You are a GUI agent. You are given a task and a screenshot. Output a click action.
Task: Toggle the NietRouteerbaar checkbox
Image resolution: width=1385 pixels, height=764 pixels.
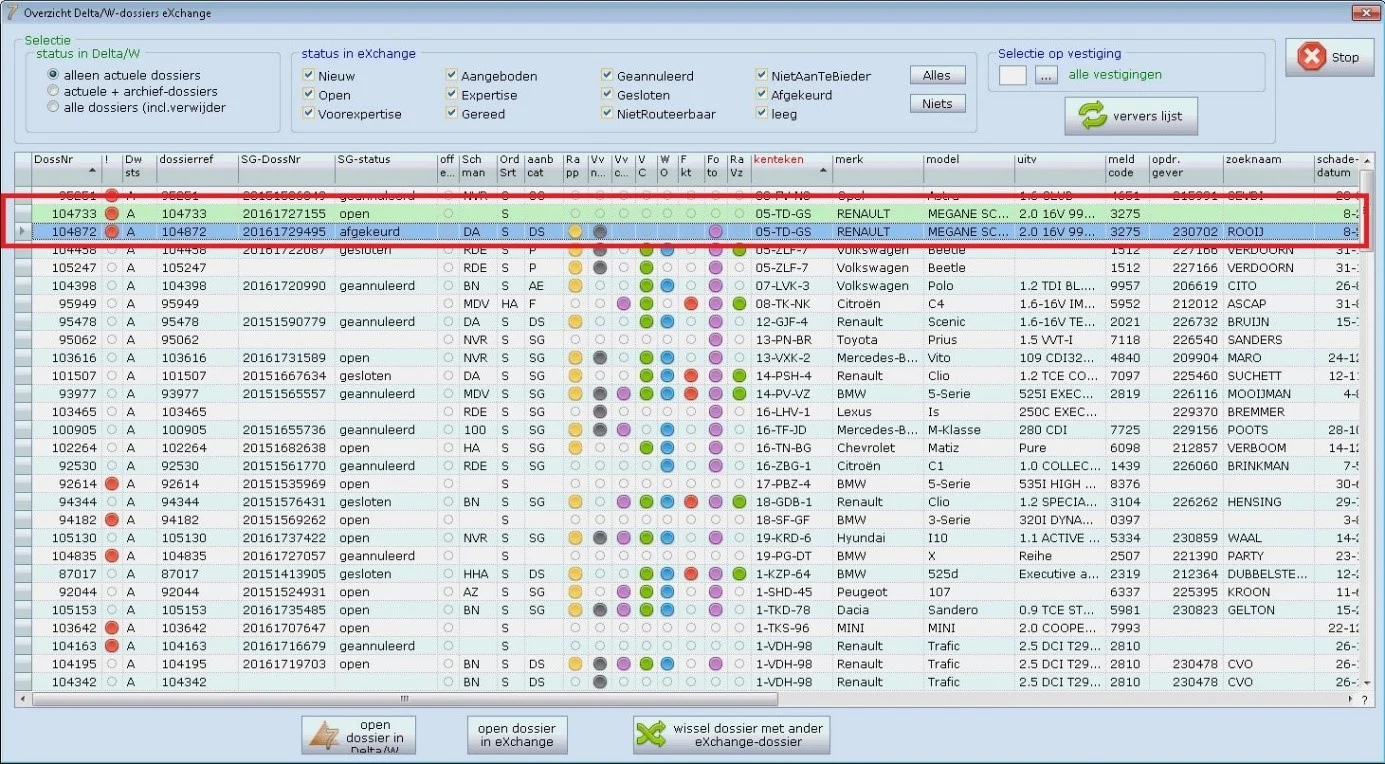[608, 114]
